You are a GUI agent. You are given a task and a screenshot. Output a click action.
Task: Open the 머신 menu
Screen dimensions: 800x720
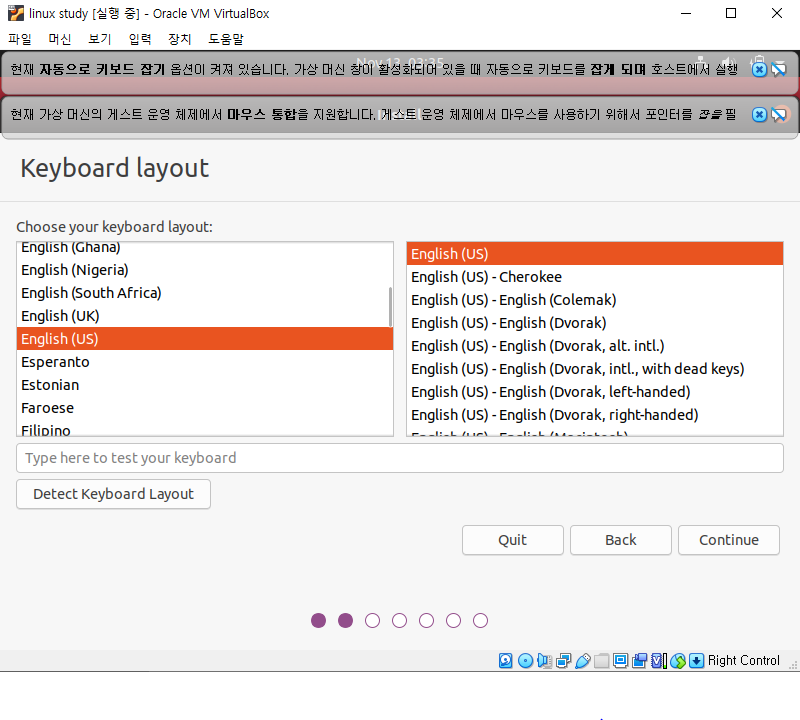pos(60,39)
